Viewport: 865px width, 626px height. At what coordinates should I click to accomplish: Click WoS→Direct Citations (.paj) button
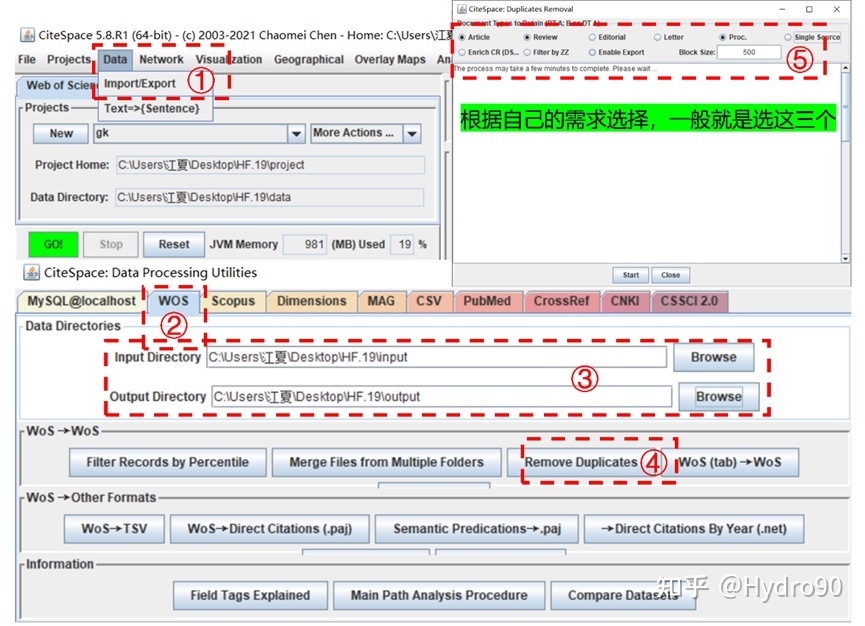[270, 529]
